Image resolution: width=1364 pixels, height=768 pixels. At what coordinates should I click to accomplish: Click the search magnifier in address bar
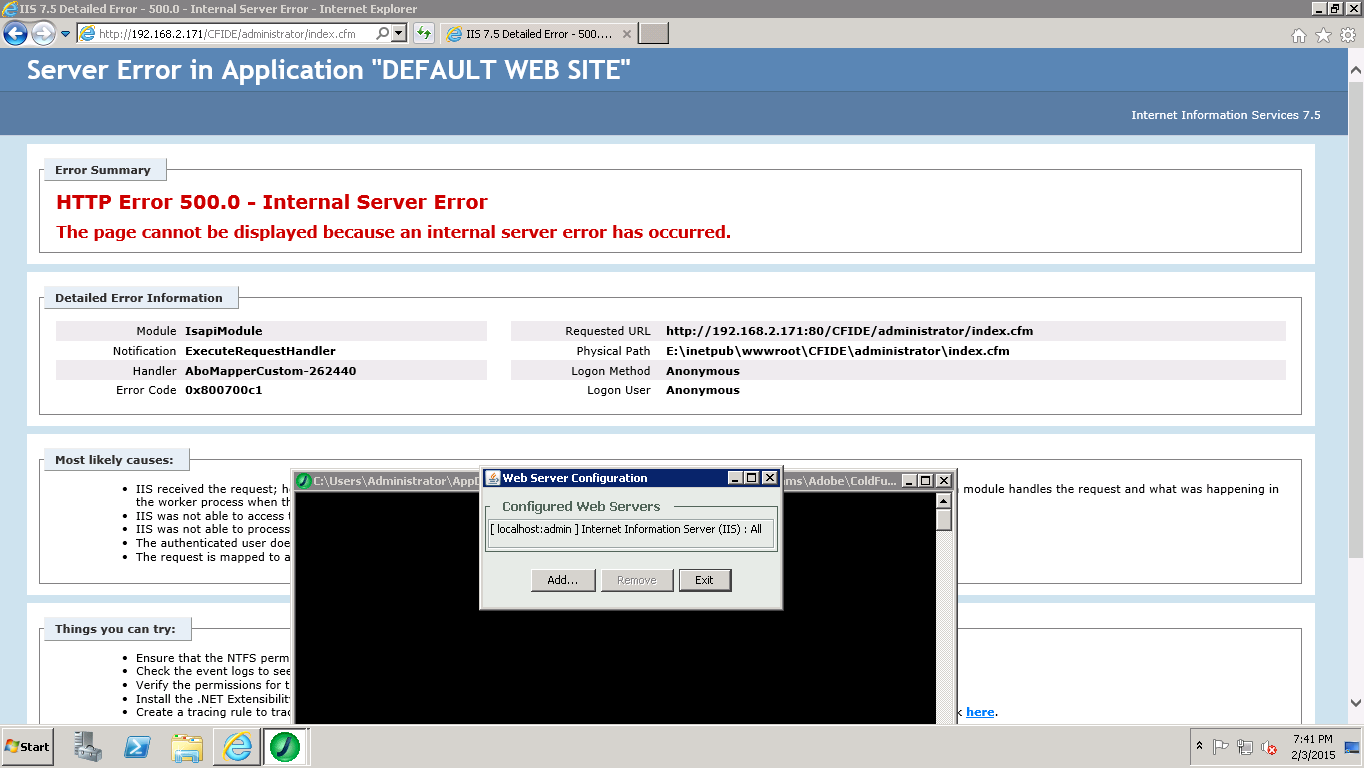pyautogui.click(x=383, y=34)
